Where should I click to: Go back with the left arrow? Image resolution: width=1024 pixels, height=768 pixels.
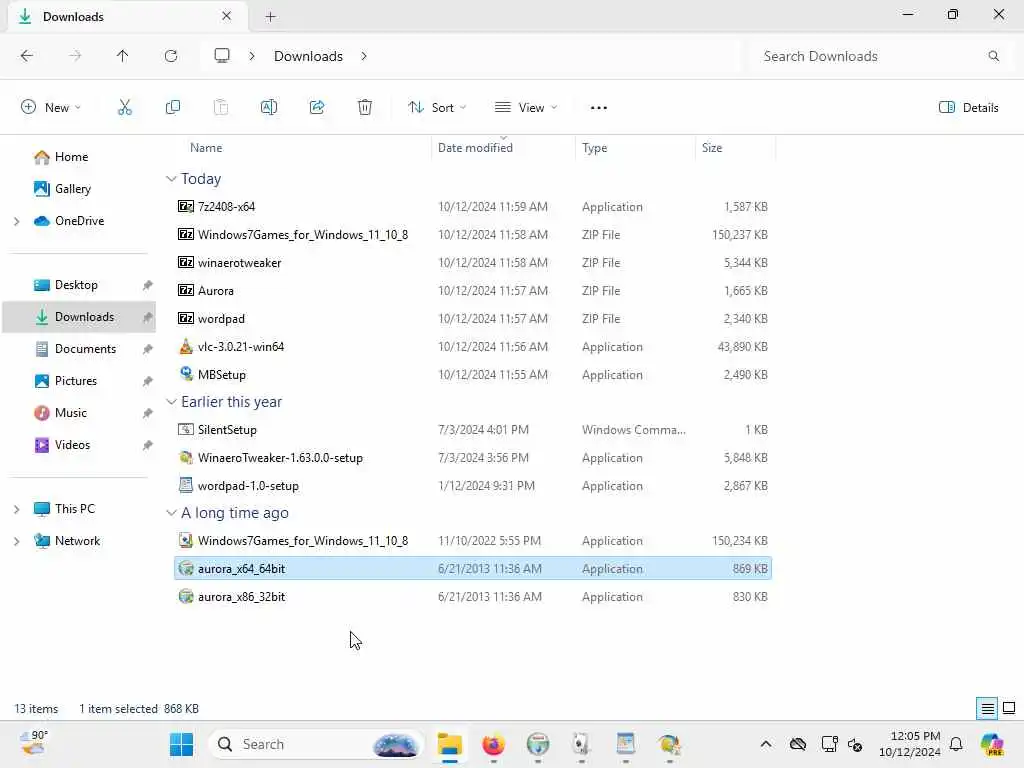pos(27,56)
